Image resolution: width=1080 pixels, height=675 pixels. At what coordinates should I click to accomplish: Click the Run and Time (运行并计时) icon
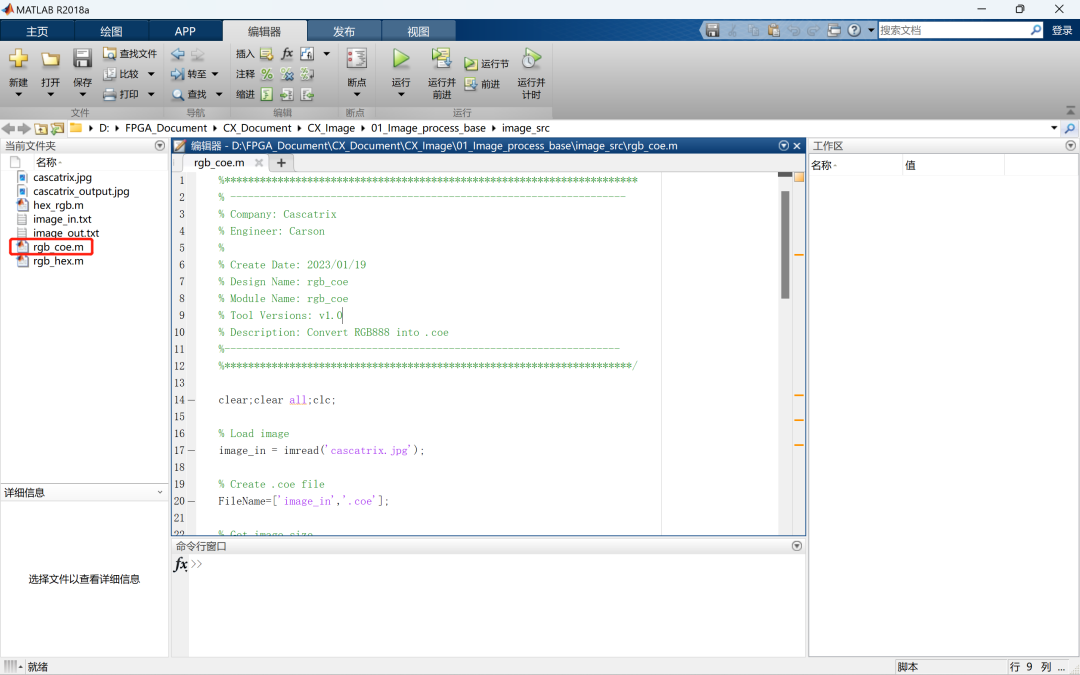point(531,59)
